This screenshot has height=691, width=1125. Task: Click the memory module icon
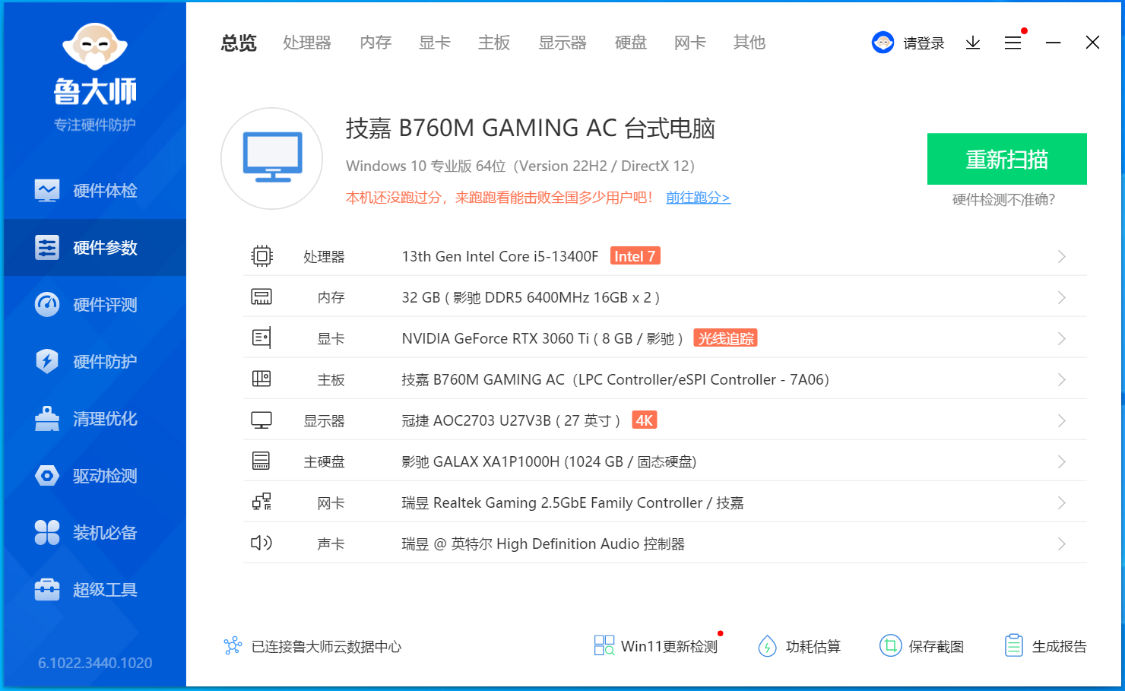click(x=261, y=297)
